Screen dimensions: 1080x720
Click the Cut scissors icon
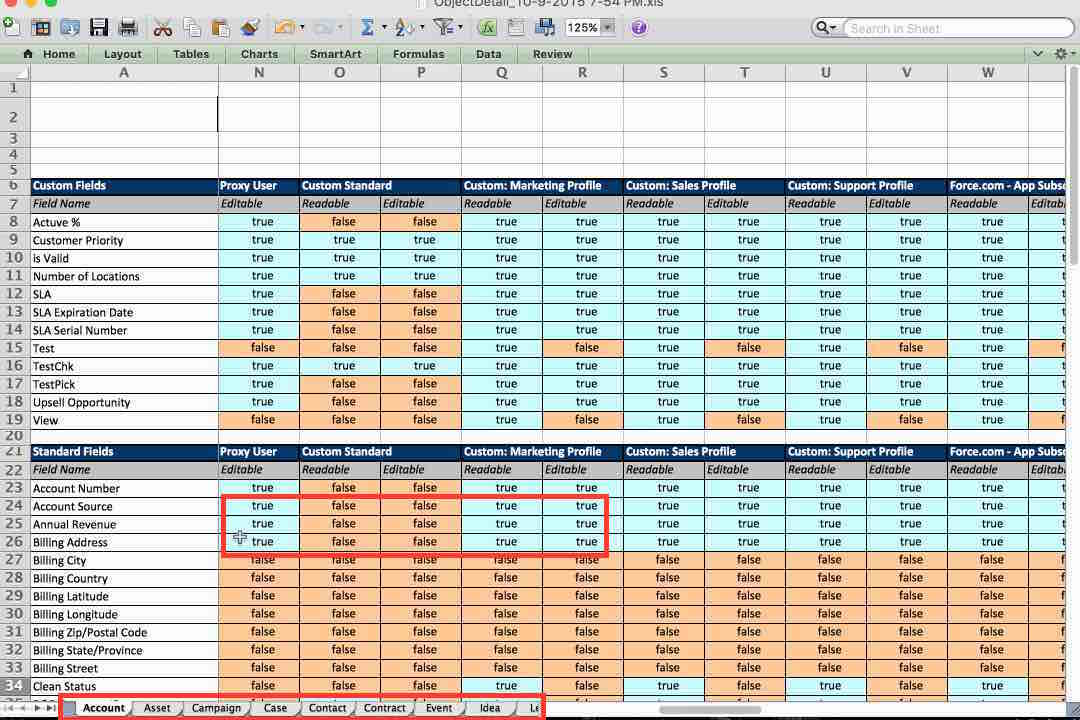point(163,28)
